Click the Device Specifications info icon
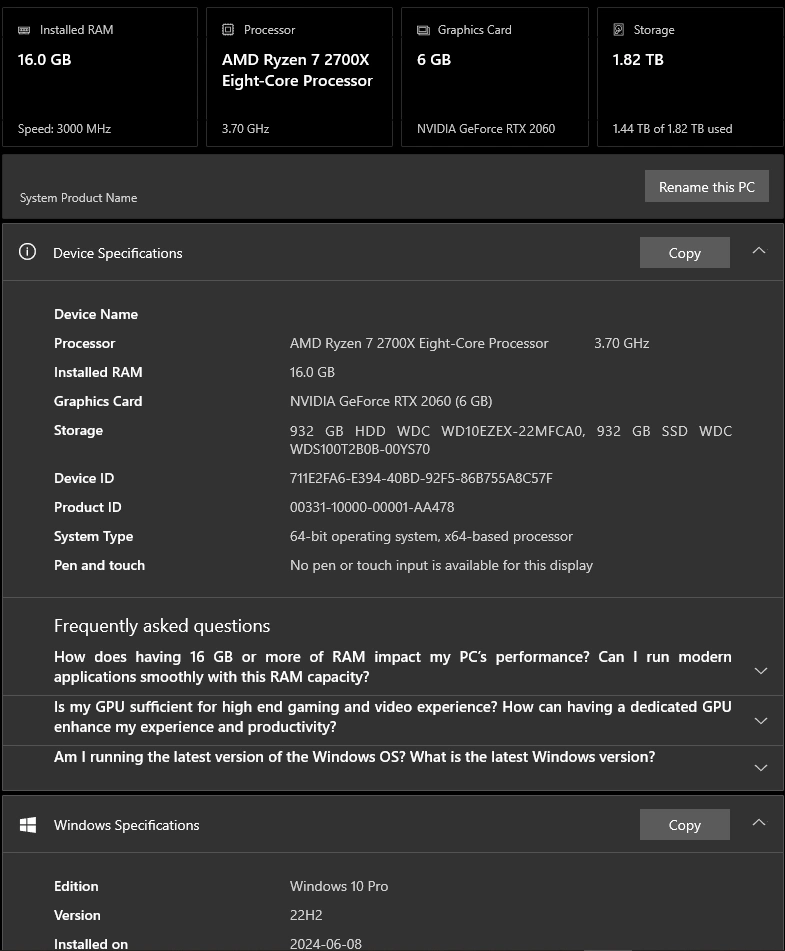The width and height of the screenshot is (785, 951). pyautogui.click(x=28, y=252)
